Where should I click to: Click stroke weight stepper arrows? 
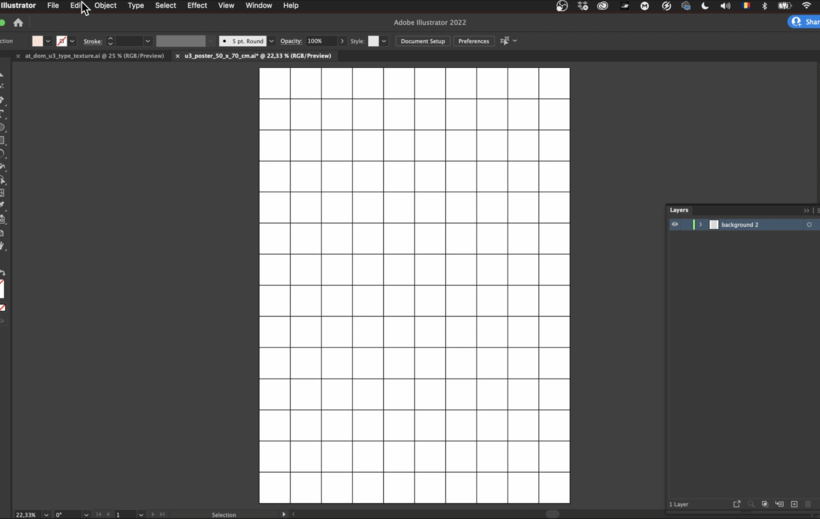pos(110,41)
